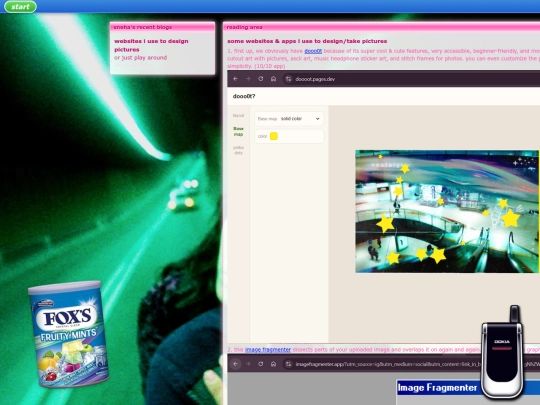
Task: Click reload icon in imagefragmenter.app toolbar
Action: click(261, 364)
